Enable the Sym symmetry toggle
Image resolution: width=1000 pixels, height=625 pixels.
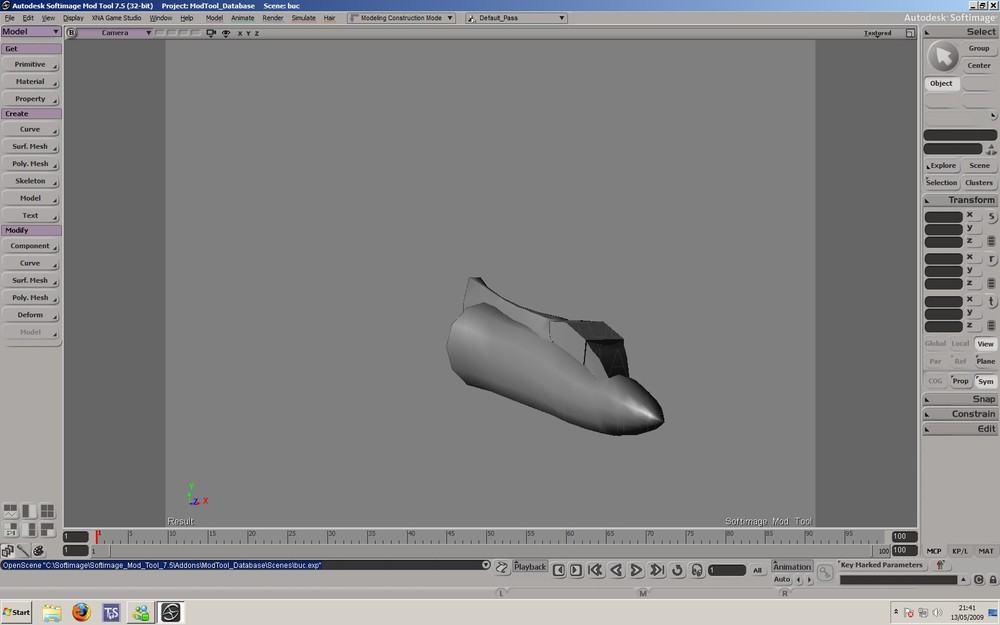coord(985,381)
